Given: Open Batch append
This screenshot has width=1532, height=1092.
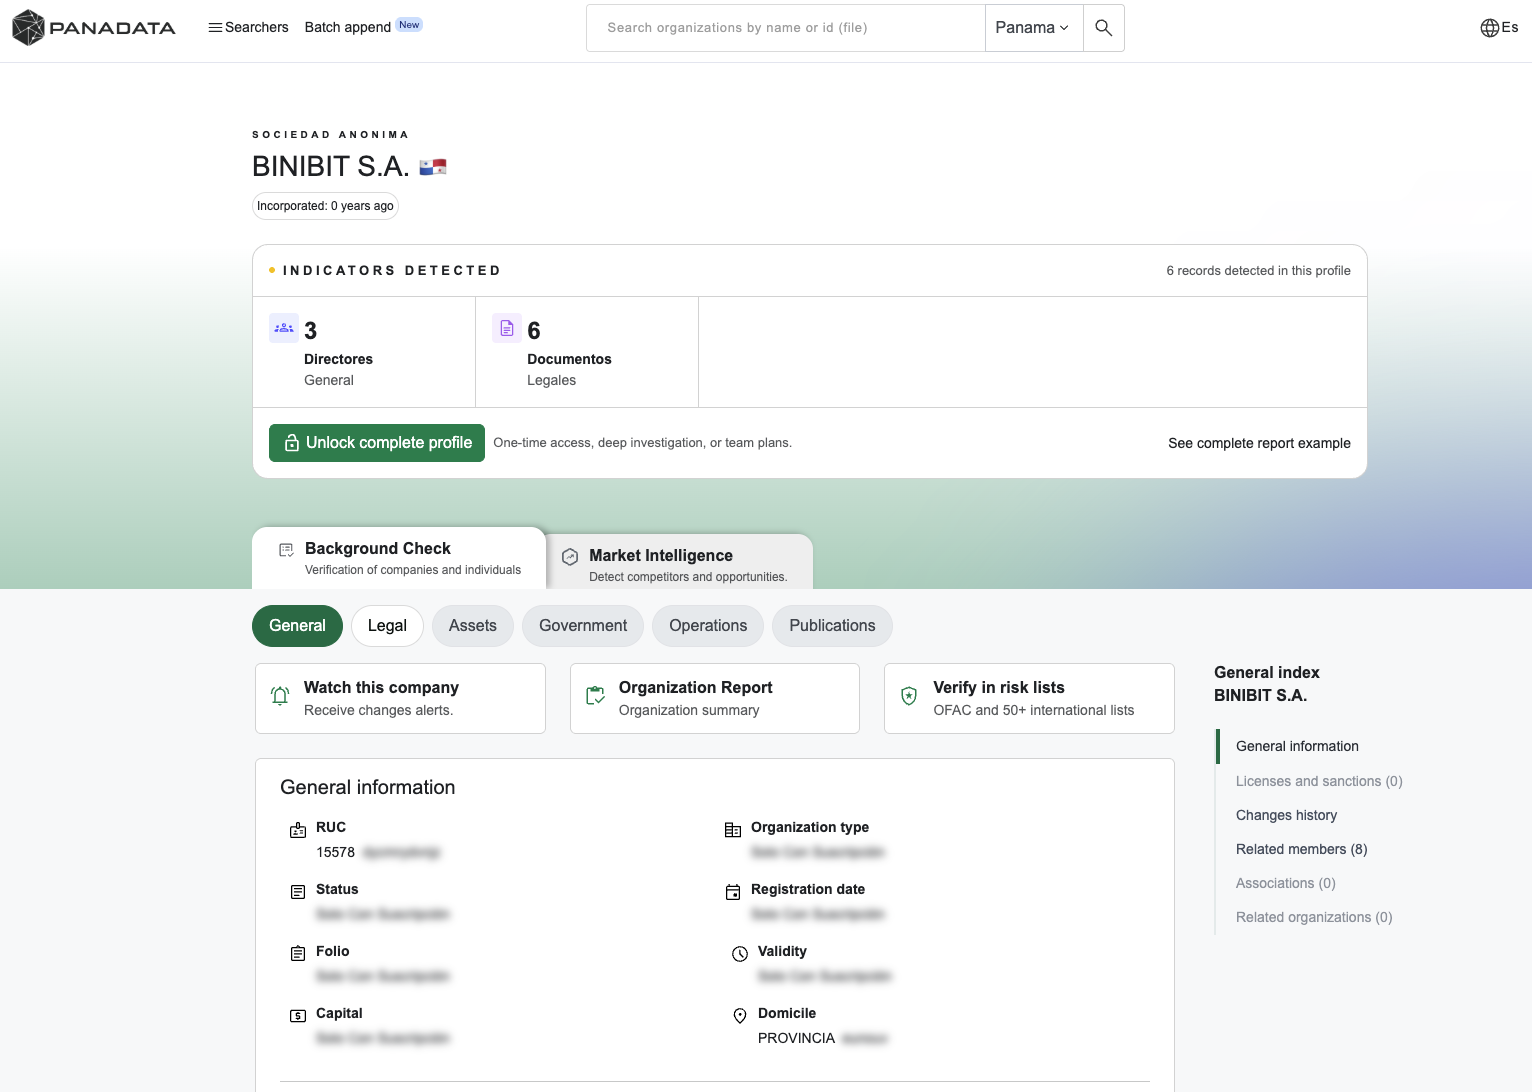Looking at the screenshot, I should (x=347, y=27).
